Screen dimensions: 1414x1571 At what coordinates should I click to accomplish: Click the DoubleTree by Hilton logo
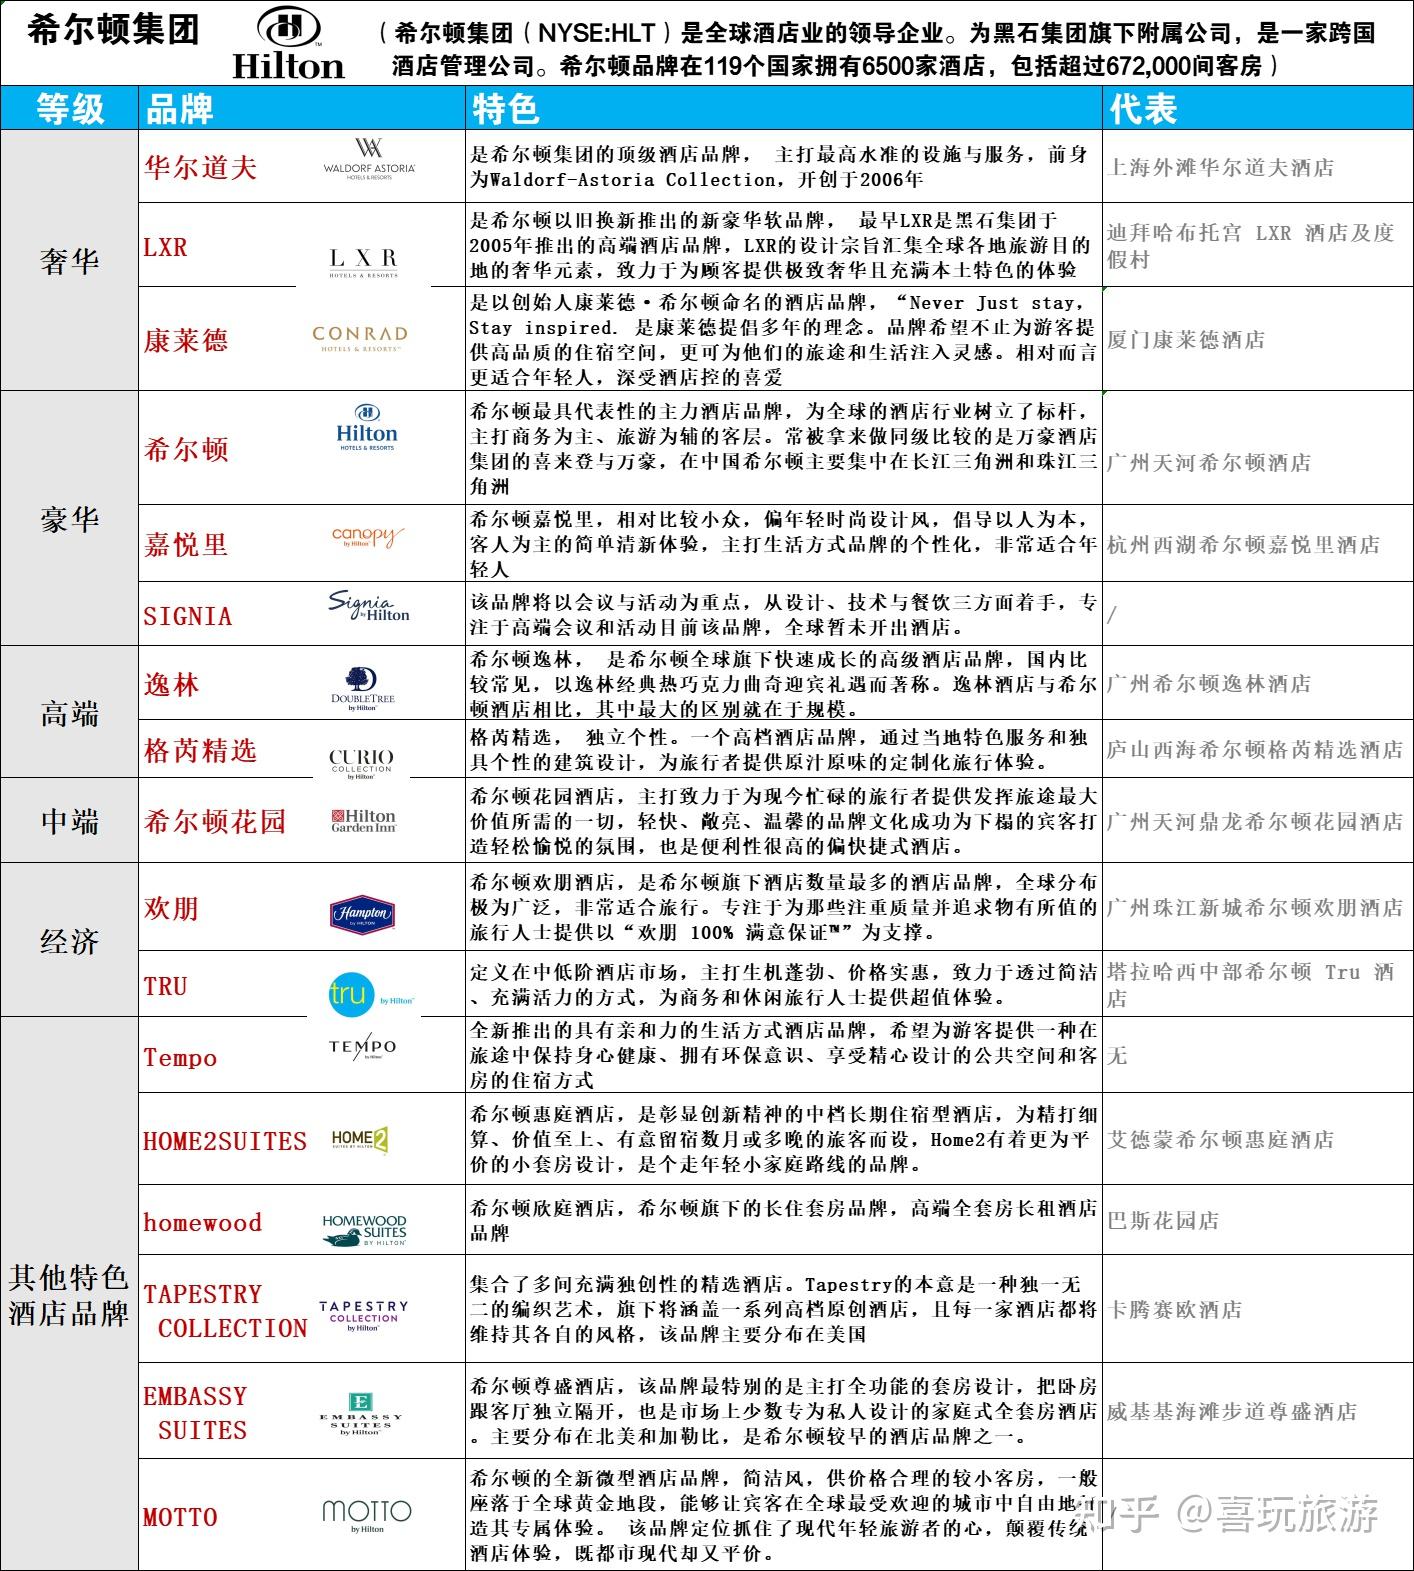[x=363, y=690]
